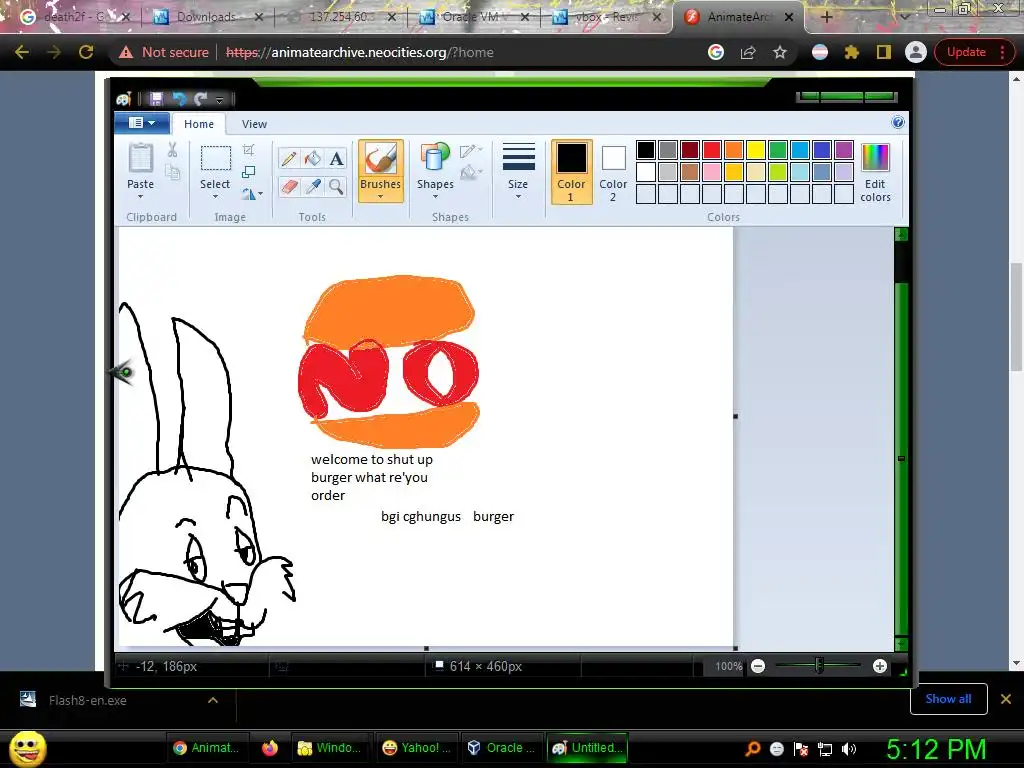Select the Eraser tool

pyautogui.click(x=288, y=187)
